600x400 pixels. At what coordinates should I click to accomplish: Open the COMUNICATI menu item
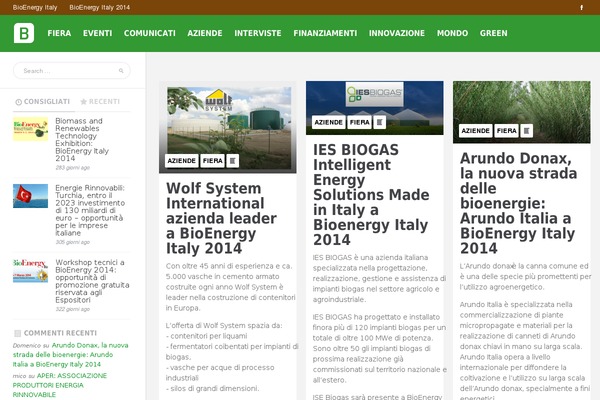click(x=150, y=33)
